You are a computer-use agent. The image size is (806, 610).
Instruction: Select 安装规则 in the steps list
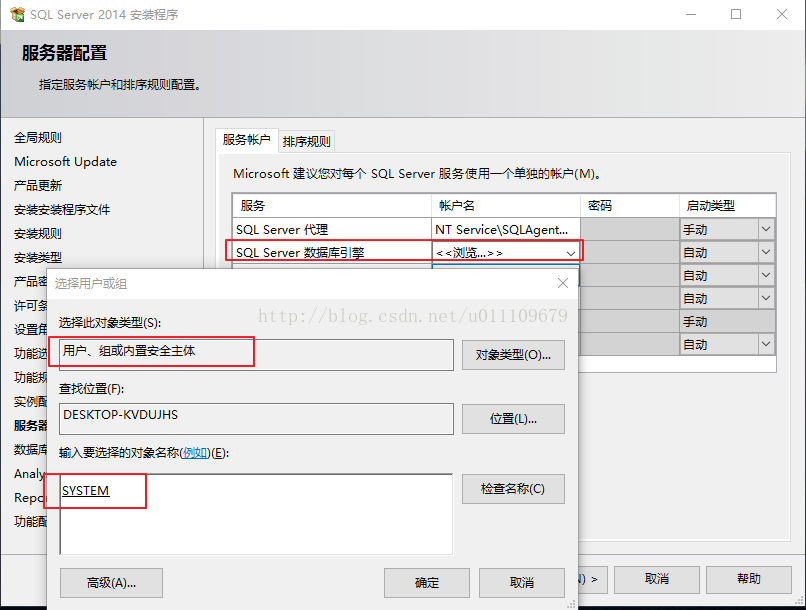38,234
